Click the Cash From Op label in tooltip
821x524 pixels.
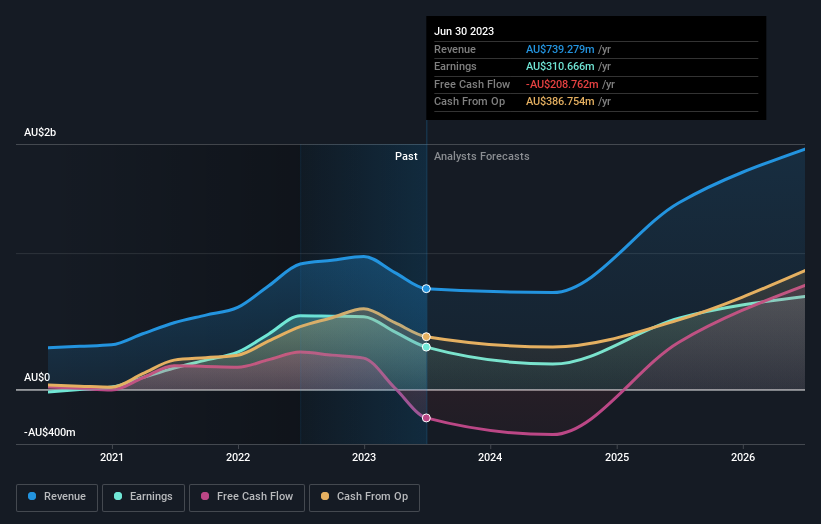click(x=469, y=102)
